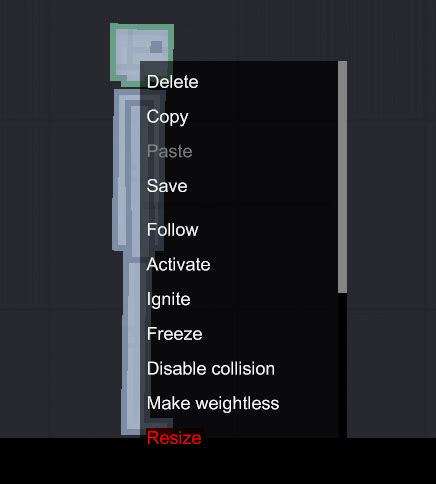Click the red Resize menu entry
This screenshot has width=436, height=484.
174,438
